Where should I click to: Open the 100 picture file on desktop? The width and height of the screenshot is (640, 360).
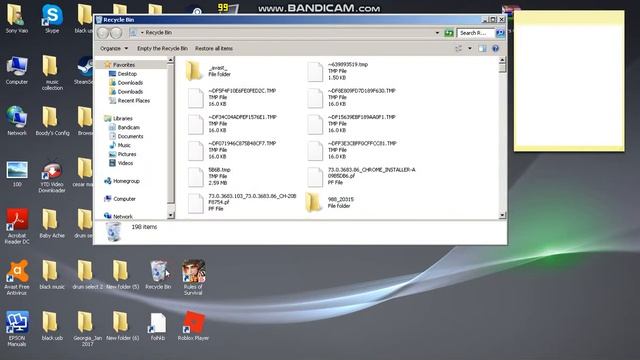(x=17, y=173)
